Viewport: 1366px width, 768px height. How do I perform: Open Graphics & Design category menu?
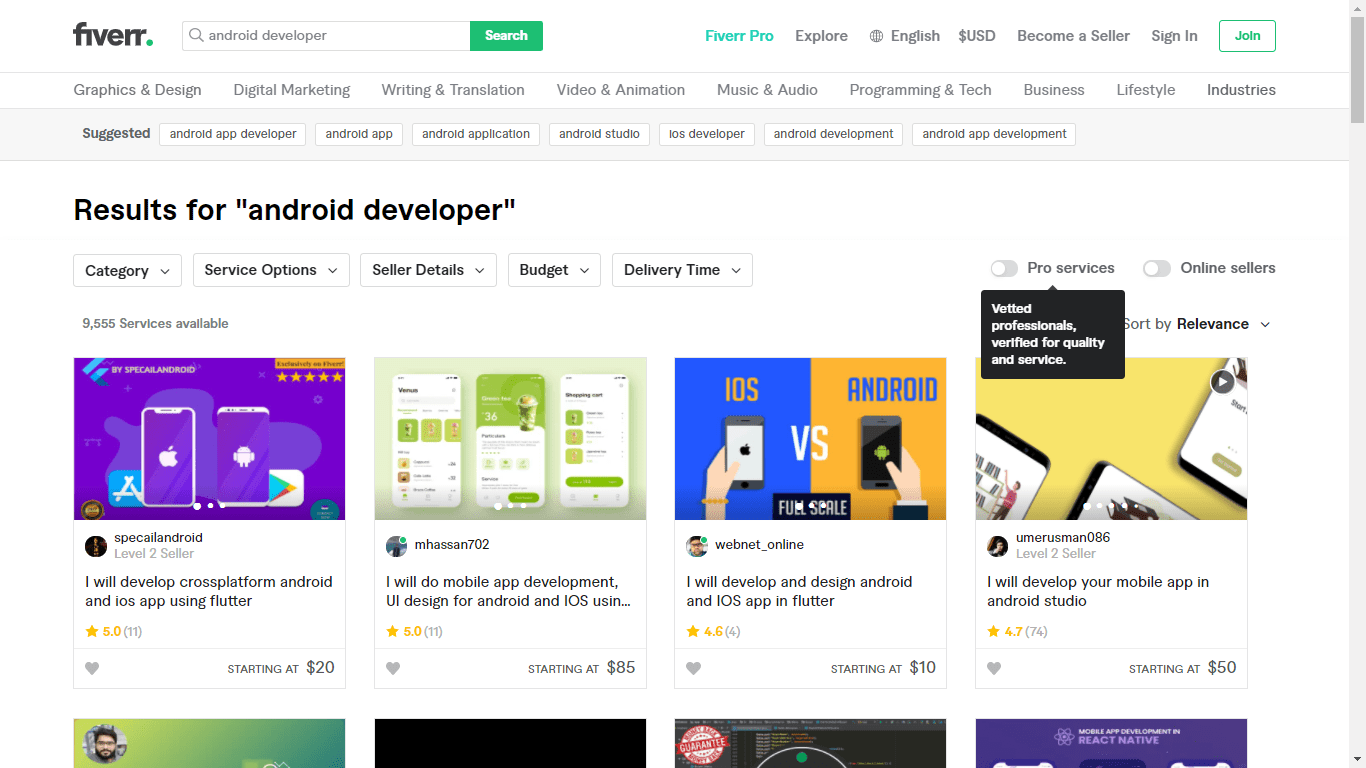[137, 90]
